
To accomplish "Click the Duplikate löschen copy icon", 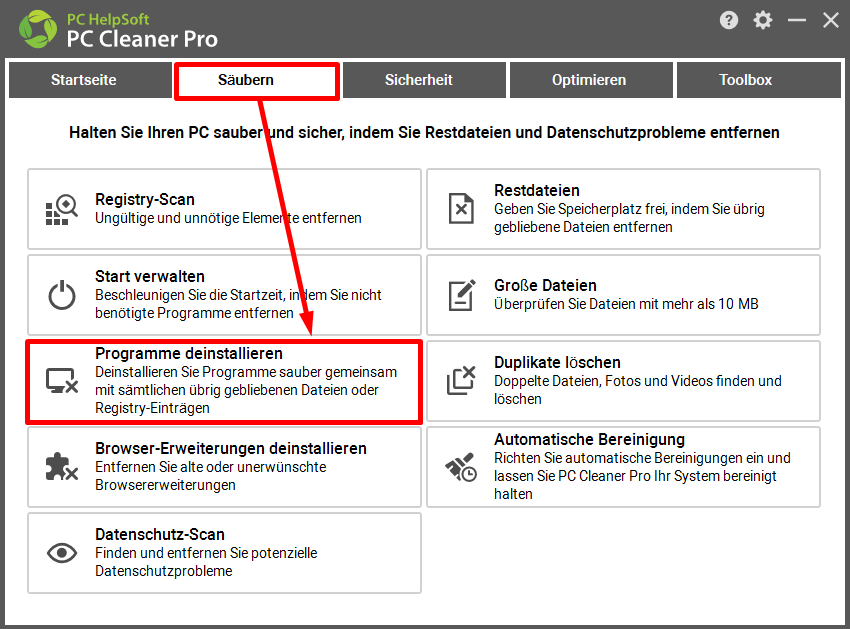I will point(461,381).
